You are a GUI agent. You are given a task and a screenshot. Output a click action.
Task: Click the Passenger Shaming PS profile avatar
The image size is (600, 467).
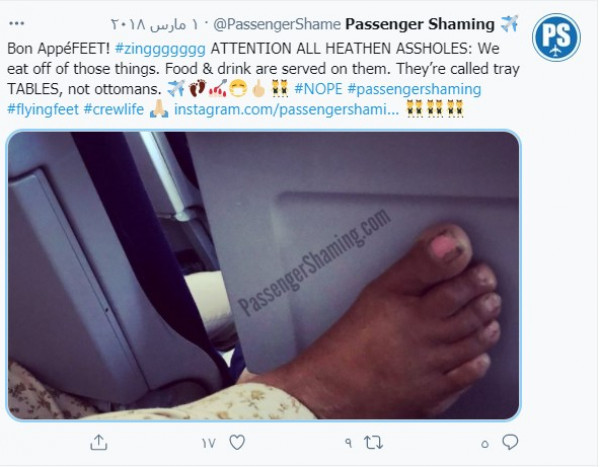pos(556,37)
